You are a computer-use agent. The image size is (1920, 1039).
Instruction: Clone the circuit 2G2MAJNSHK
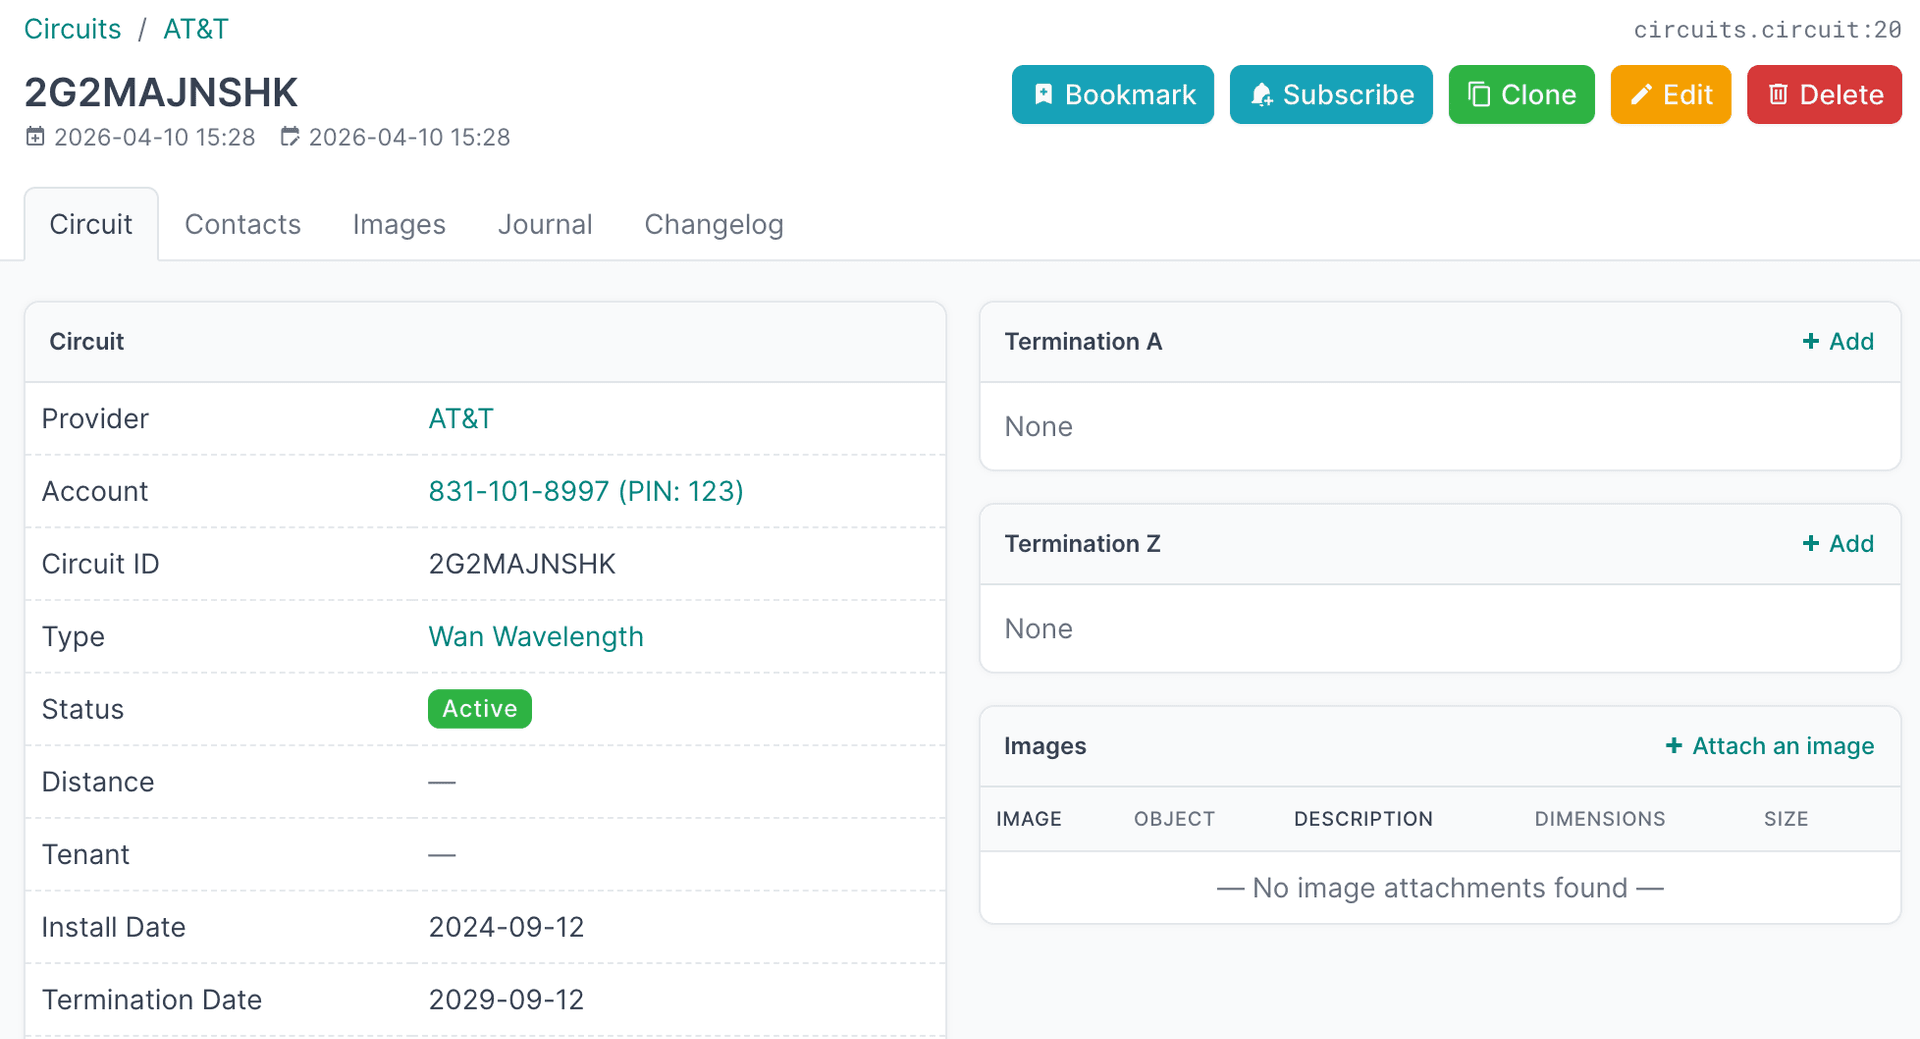point(1520,95)
